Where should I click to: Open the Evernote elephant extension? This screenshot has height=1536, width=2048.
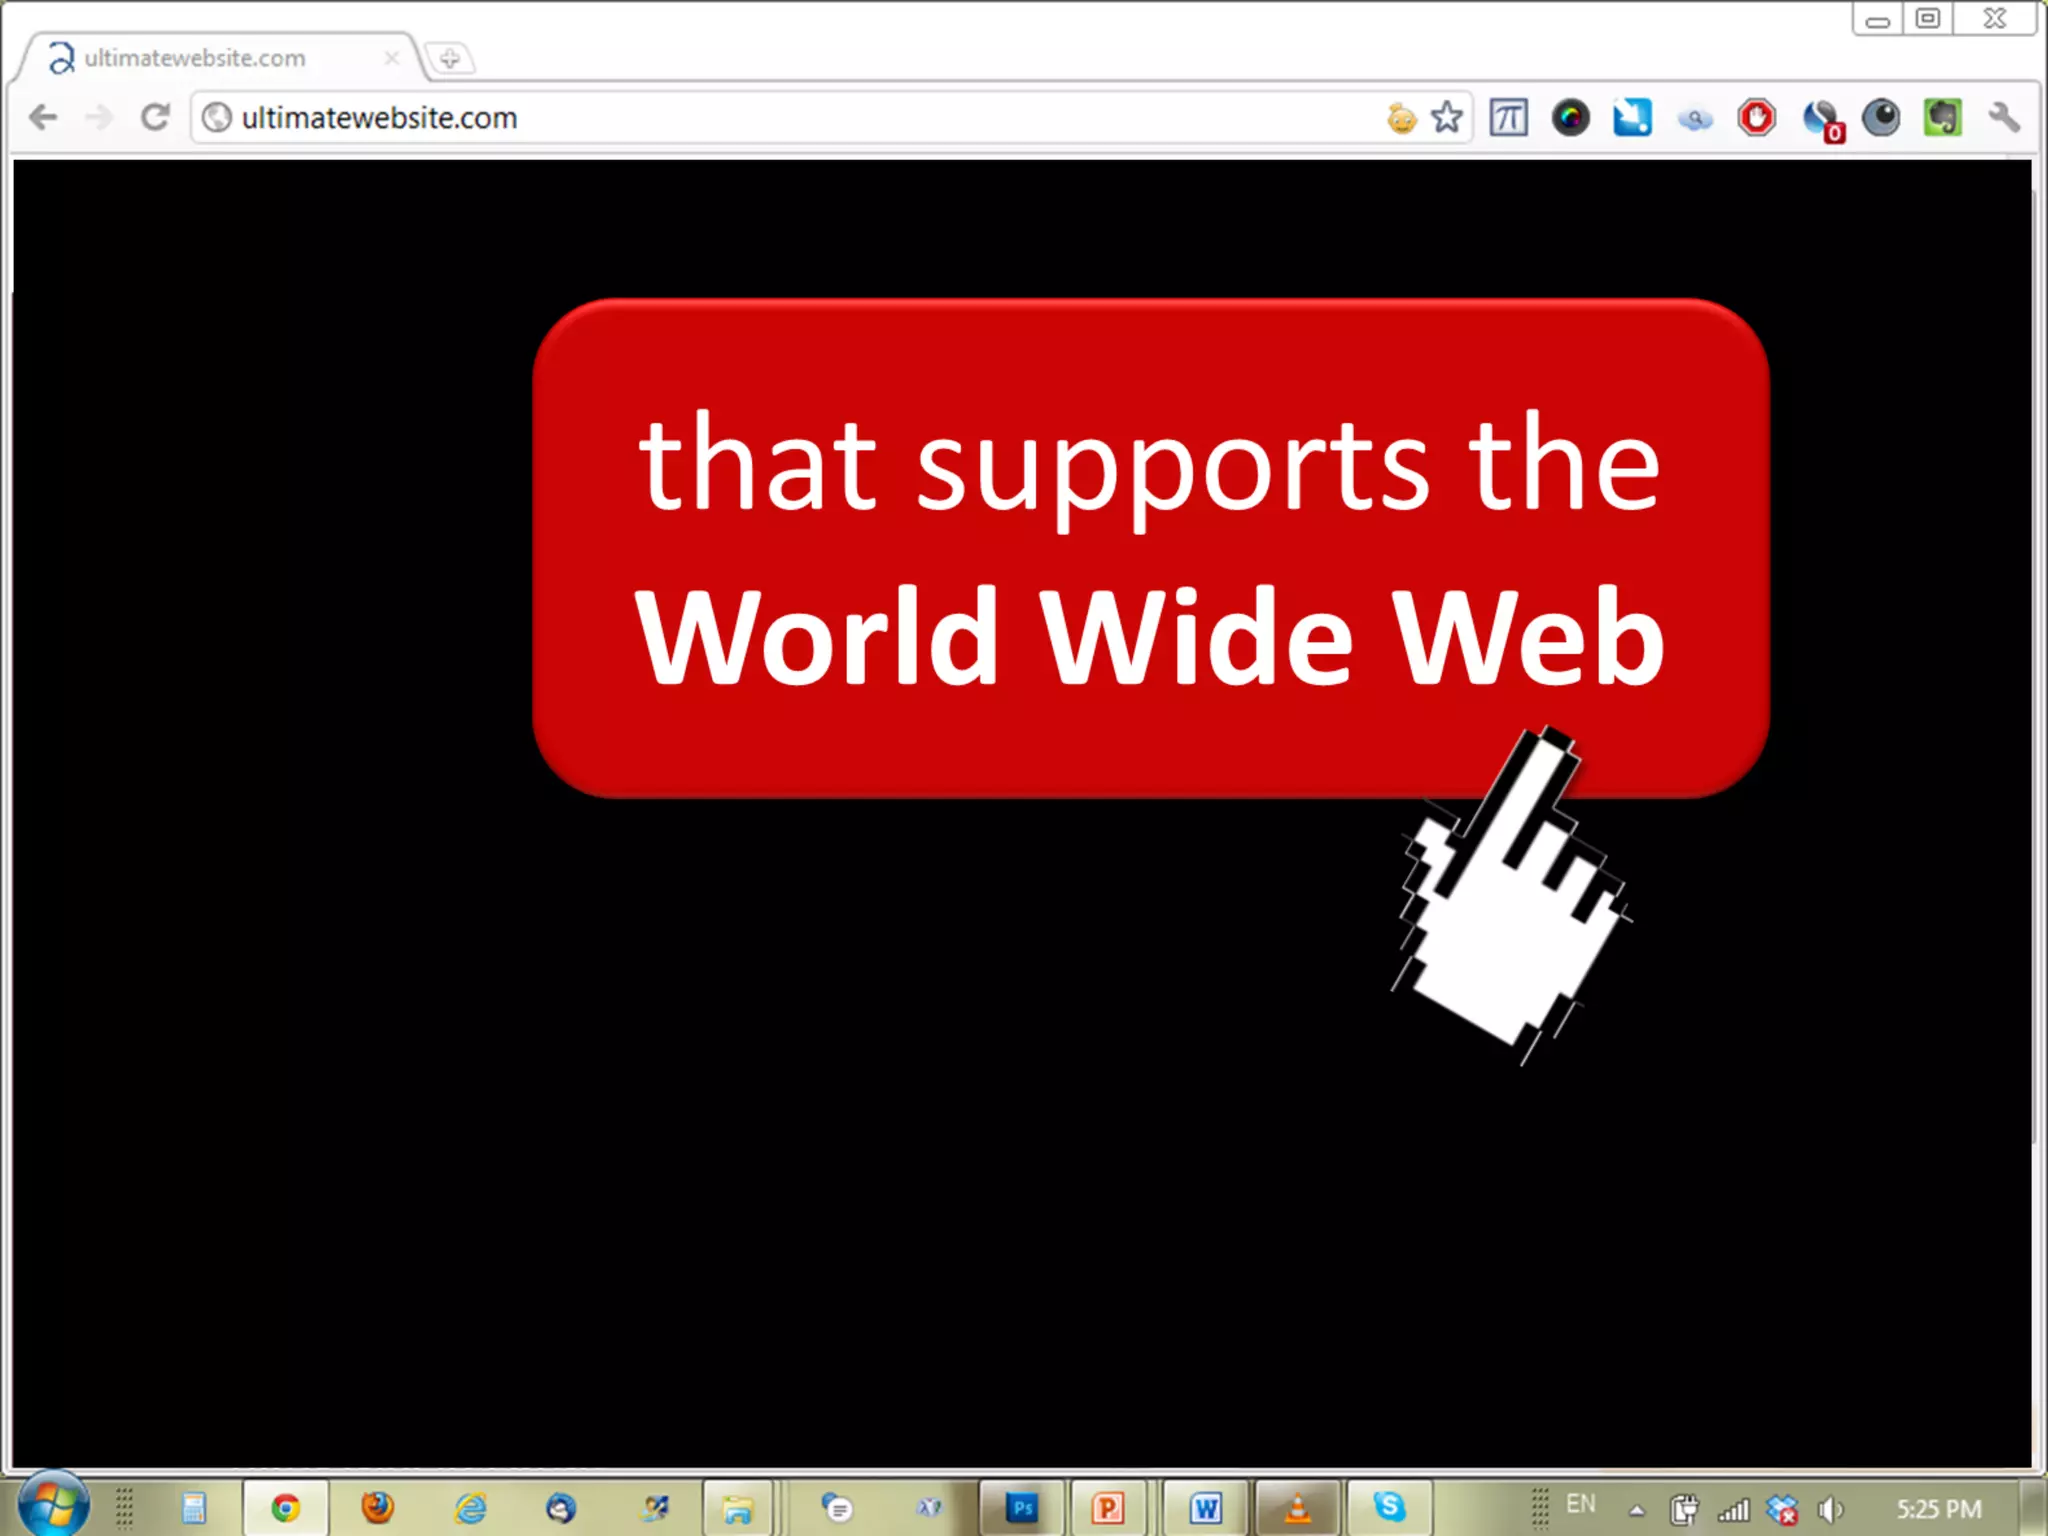point(1943,118)
